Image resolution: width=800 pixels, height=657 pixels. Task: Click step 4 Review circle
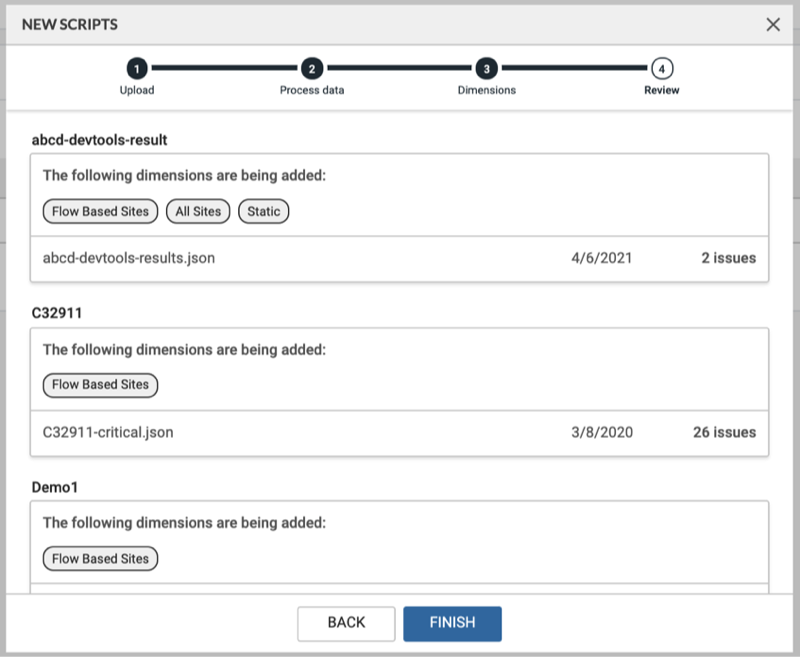[x=661, y=68]
